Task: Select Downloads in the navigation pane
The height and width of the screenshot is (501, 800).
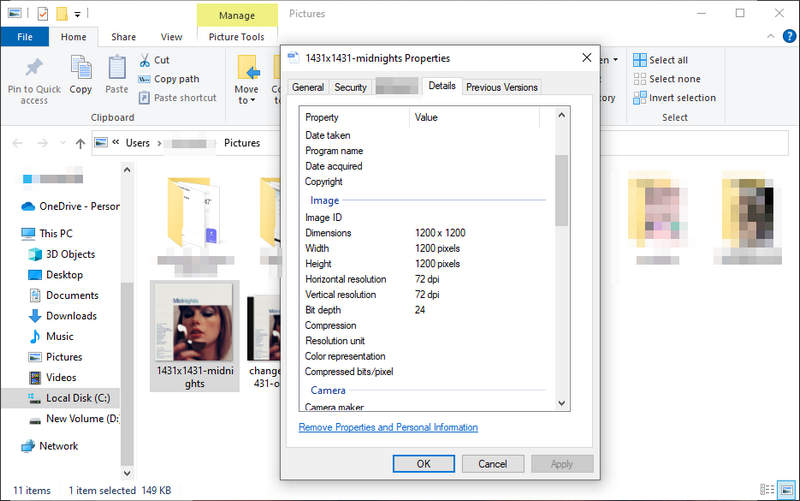Action: pos(71,316)
